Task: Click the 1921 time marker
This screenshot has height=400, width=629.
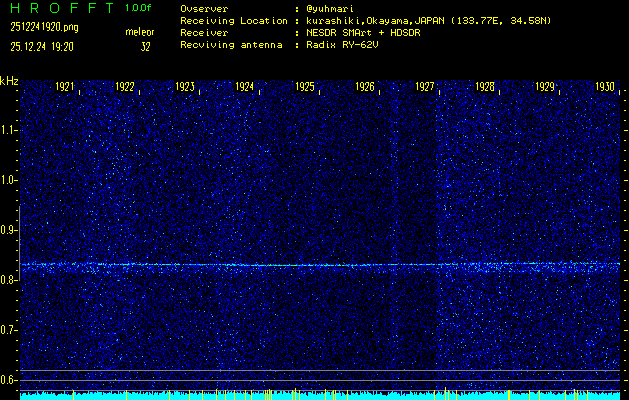Action: [x=65, y=87]
